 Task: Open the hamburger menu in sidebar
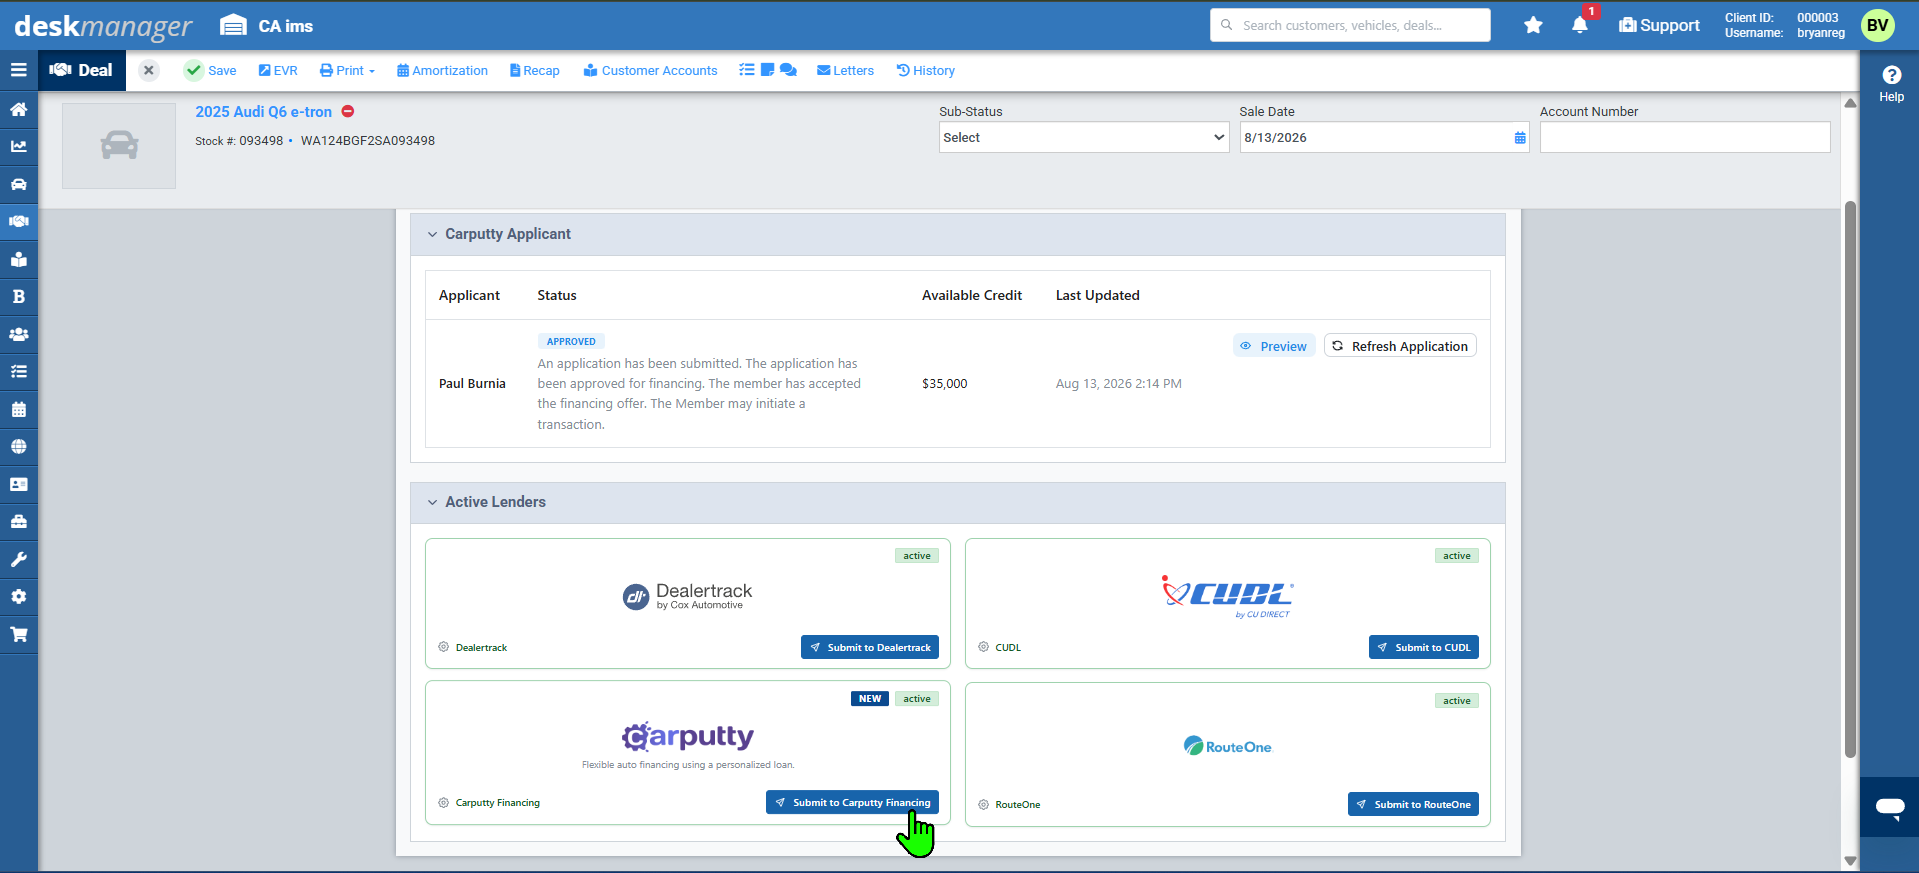pos(18,70)
